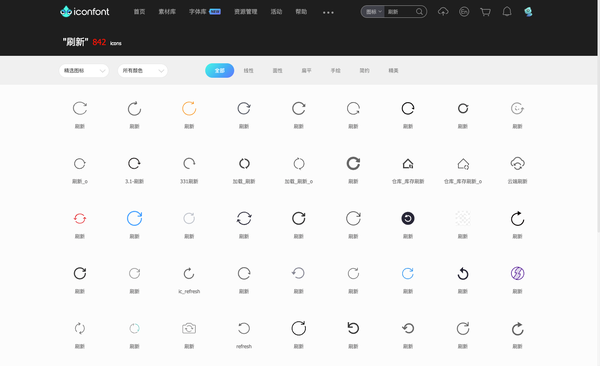This screenshot has height=366, width=600.
Task: Focus the search box containing 刷新
Action: 400,11
